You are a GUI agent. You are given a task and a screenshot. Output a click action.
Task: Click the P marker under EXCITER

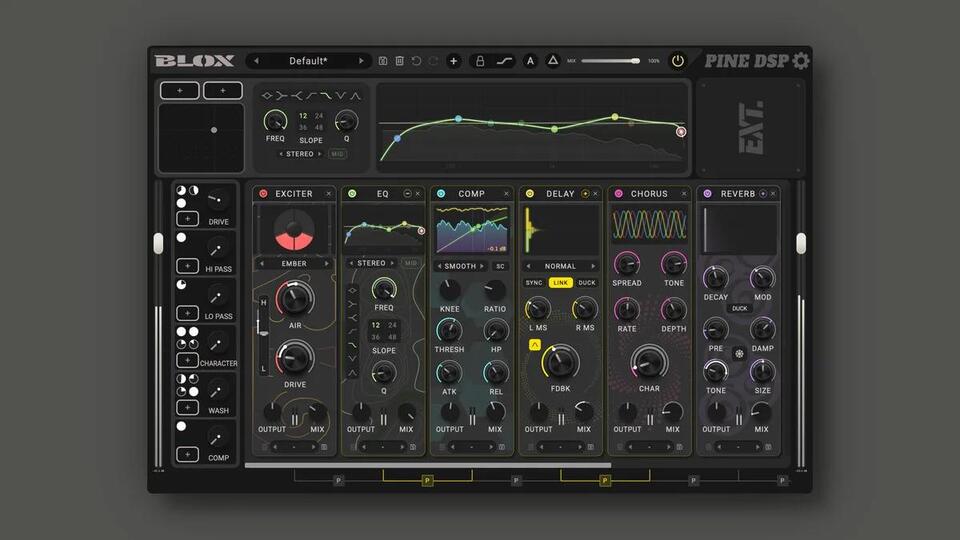[x=339, y=481]
